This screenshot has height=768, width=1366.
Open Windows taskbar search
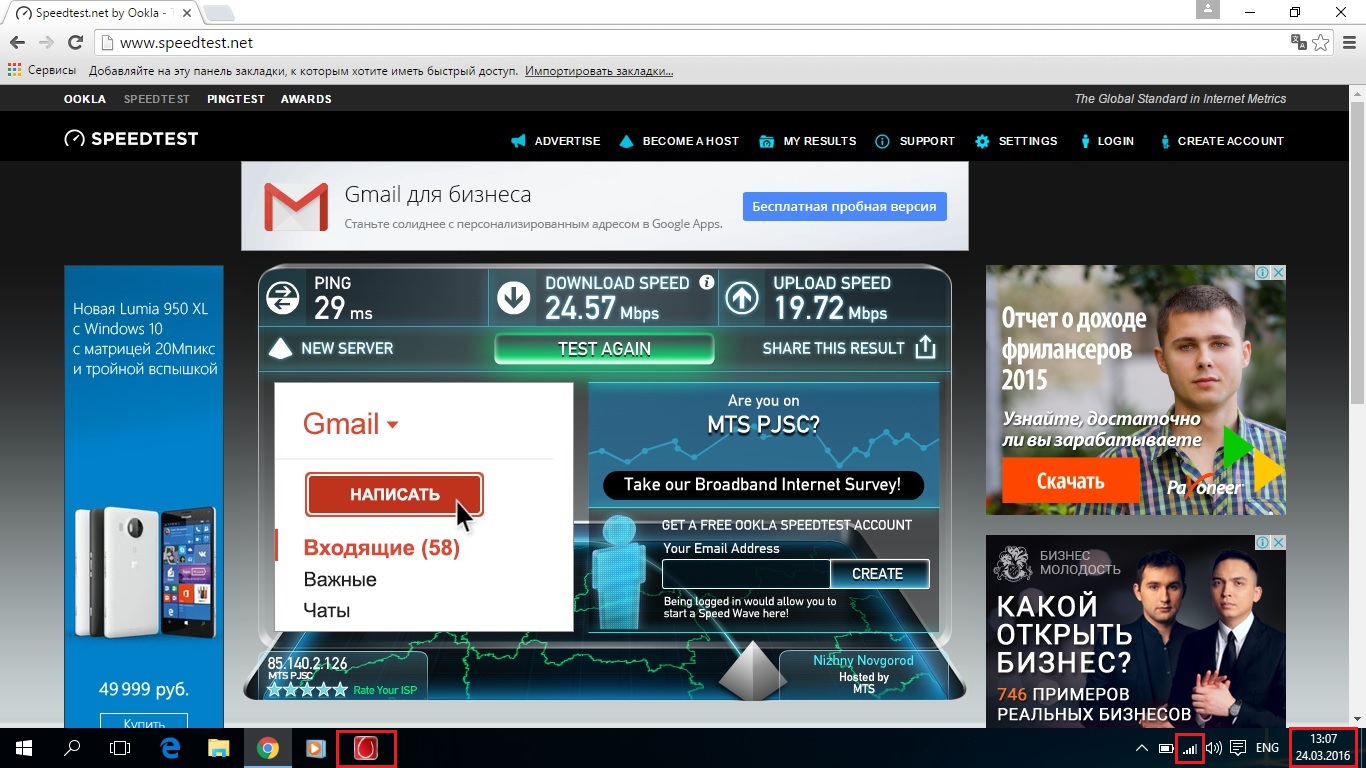click(72, 748)
